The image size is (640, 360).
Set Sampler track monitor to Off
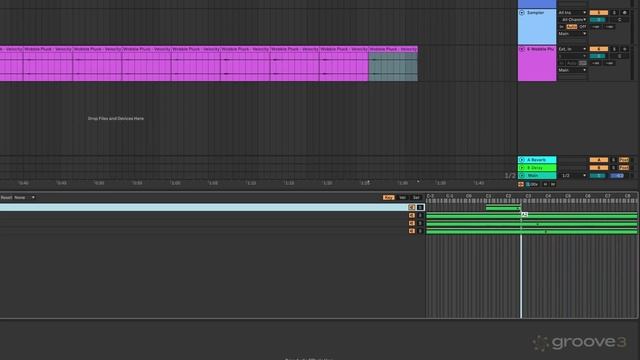[582, 27]
